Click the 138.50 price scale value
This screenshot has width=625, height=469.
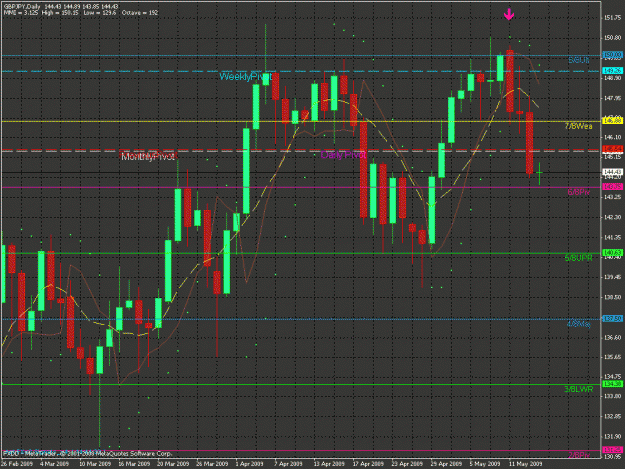tap(613, 297)
